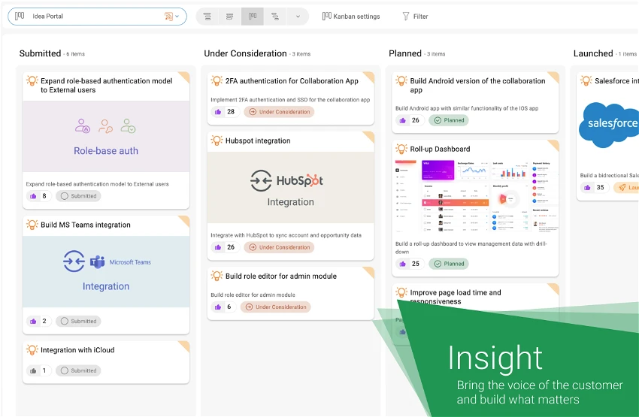Click the Submitted column header

click(x=40, y=53)
